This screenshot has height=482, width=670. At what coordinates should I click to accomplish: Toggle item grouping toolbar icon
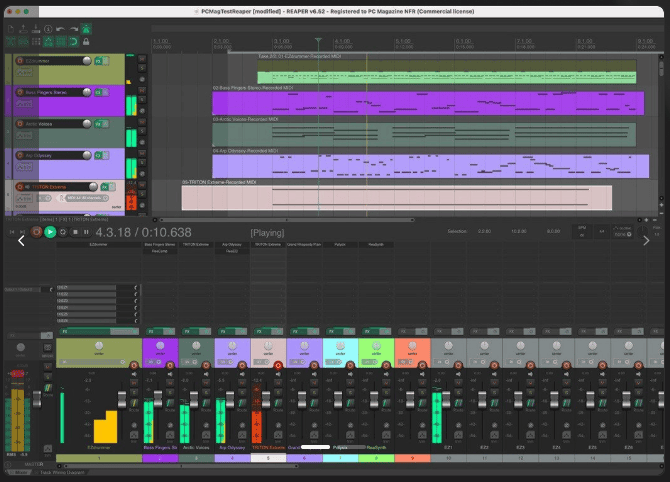[x=24, y=41]
